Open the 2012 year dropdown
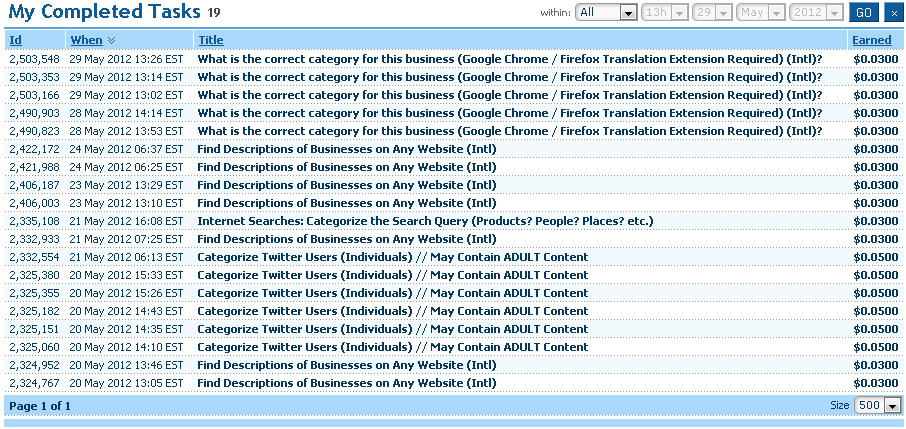906x429 pixels. [816, 12]
